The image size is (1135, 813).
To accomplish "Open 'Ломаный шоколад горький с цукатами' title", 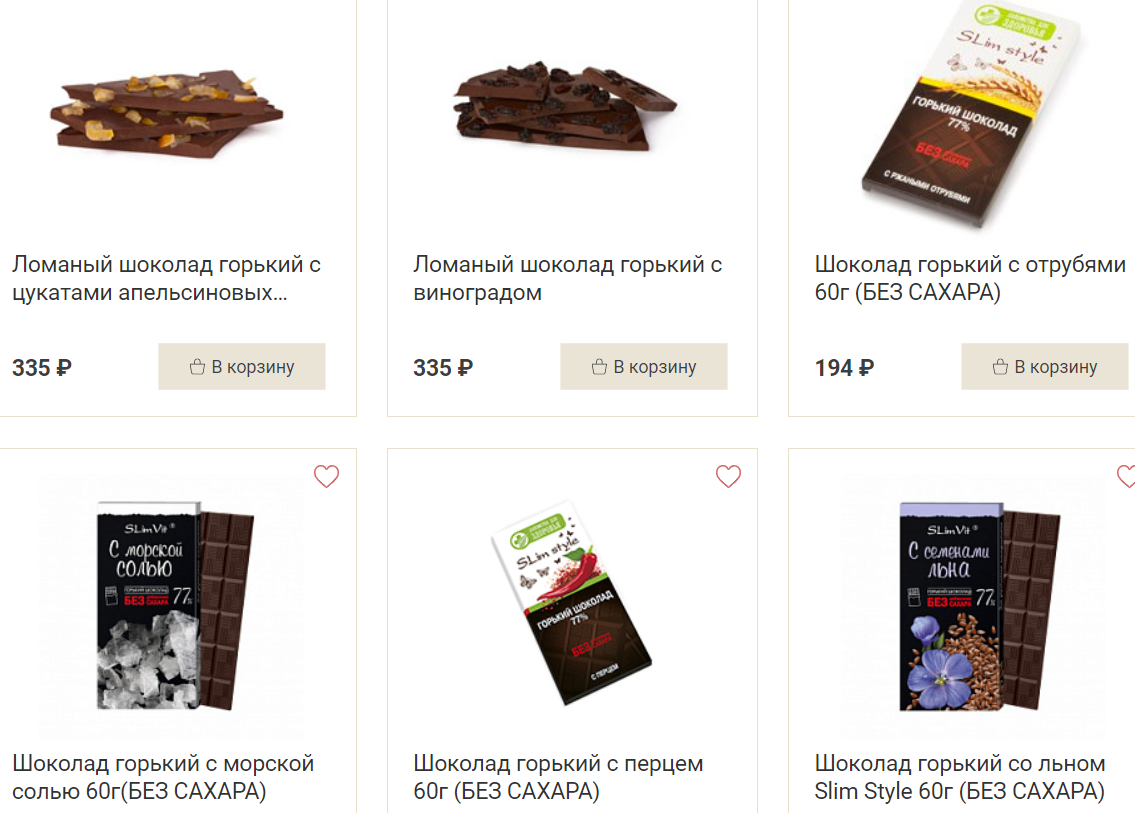I will pos(166,278).
